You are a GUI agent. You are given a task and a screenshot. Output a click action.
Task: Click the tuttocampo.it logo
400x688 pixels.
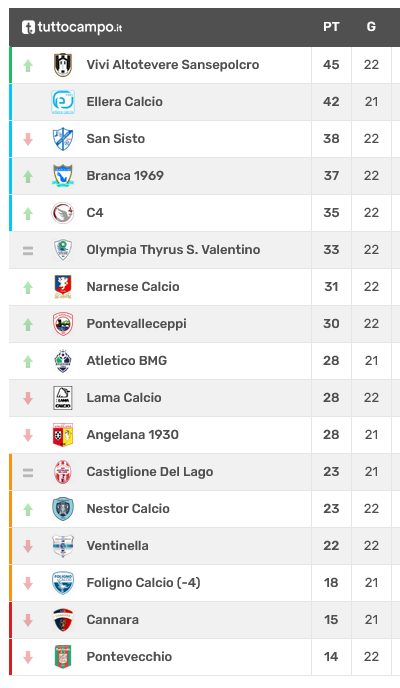click(x=72, y=27)
